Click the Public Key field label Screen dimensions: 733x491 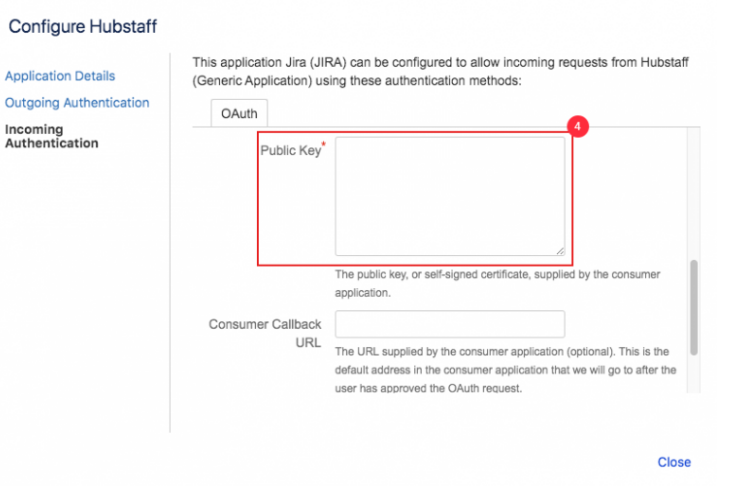click(x=289, y=152)
